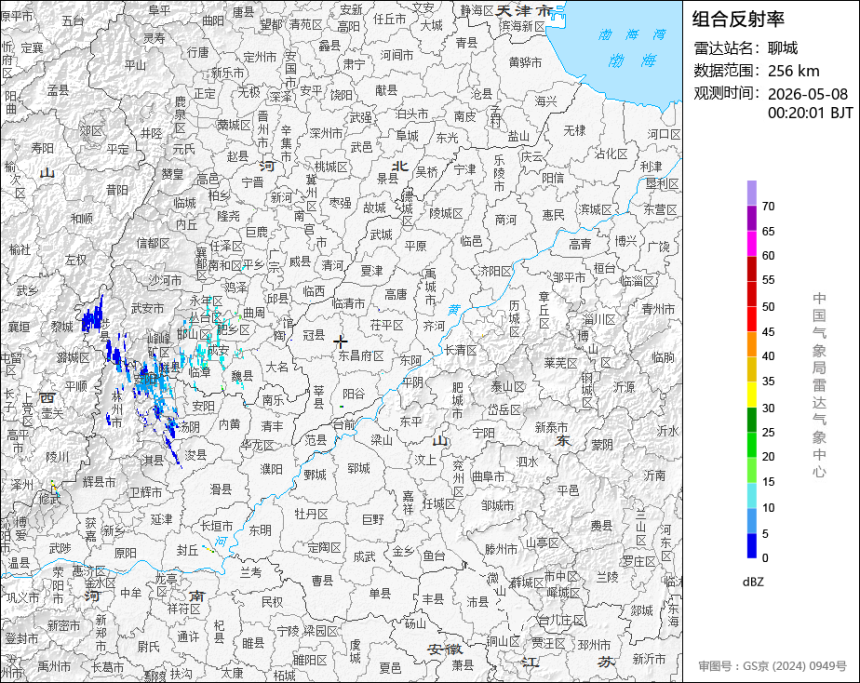The width and height of the screenshot is (860, 683).
Task: Click the data range value 256 km
Action: coord(793,71)
